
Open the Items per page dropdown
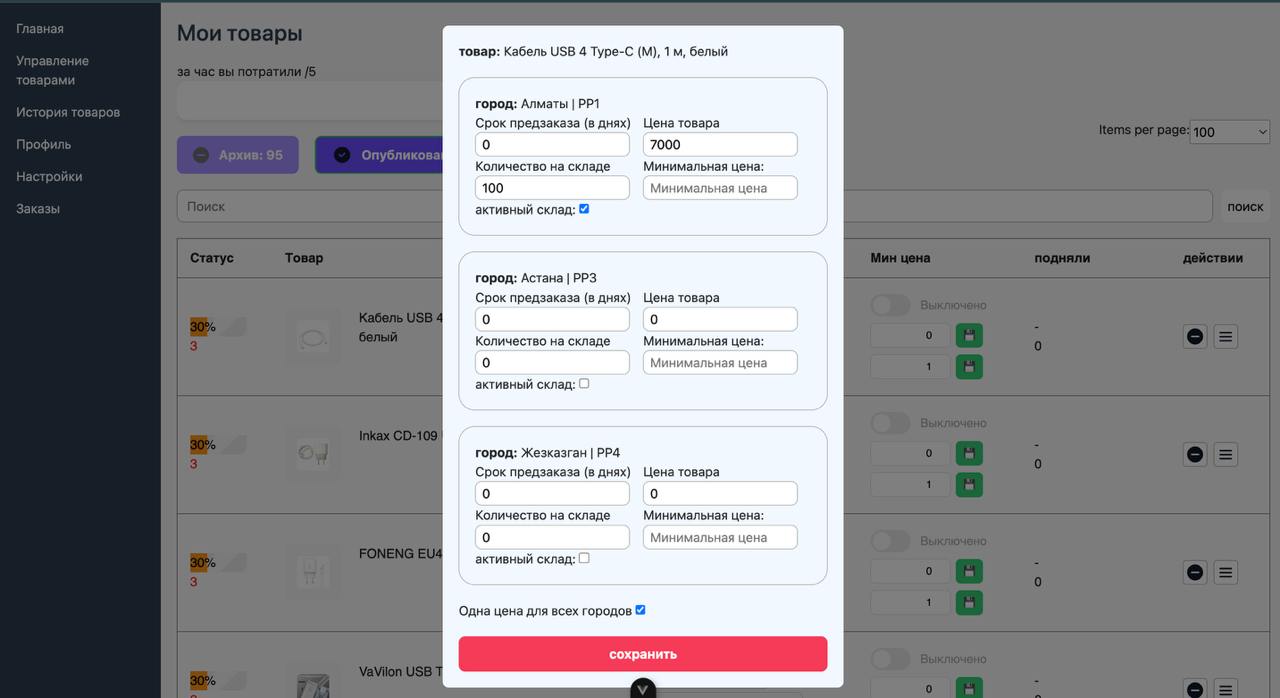pyautogui.click(x=1229, y=132)
